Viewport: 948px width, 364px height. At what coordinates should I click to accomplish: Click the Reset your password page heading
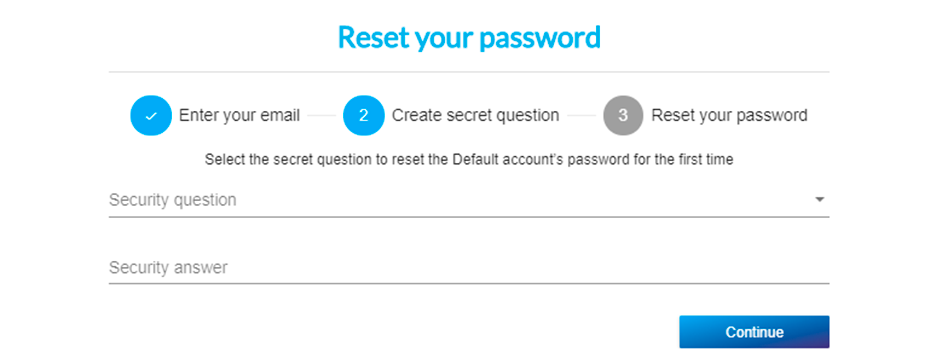pos(469,37)
